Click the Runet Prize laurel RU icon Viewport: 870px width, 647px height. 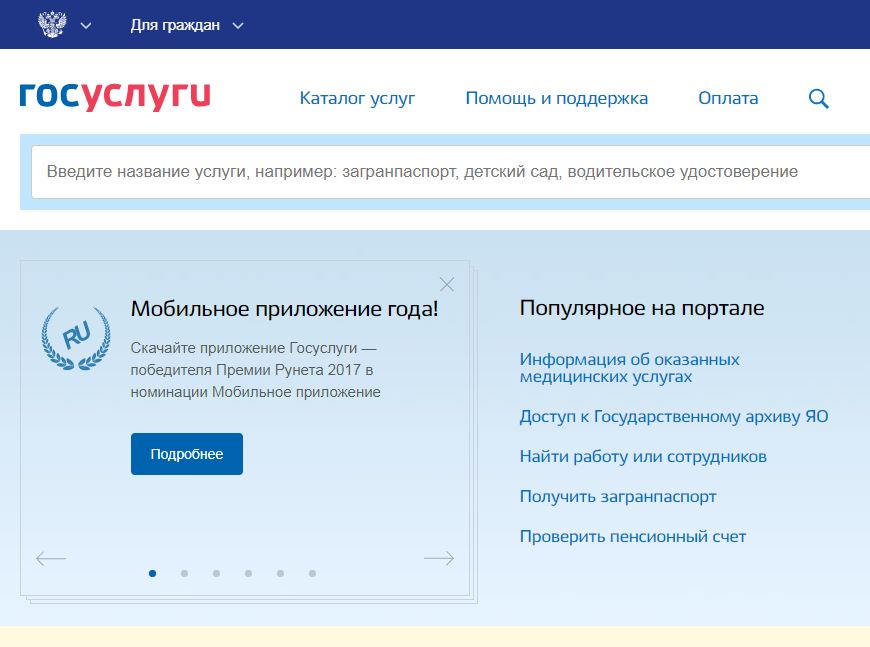pyautogui.click(x=76, y=338)
